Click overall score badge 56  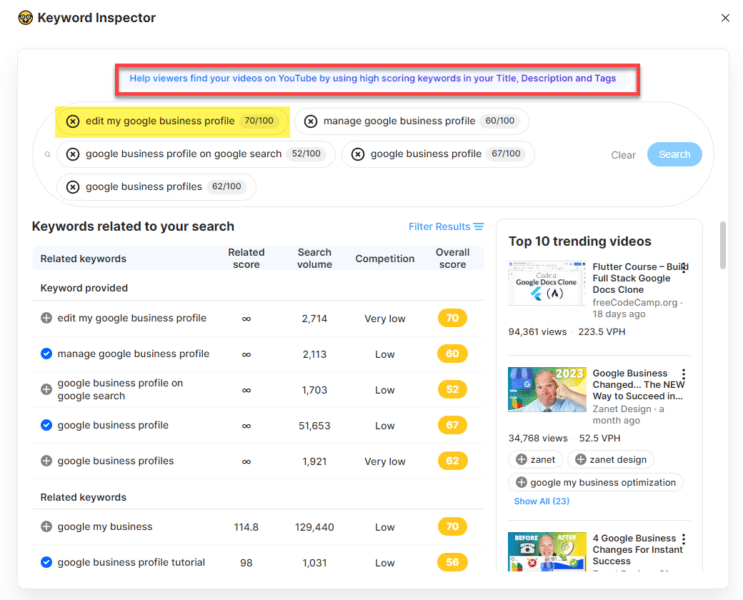coord(453,562)
